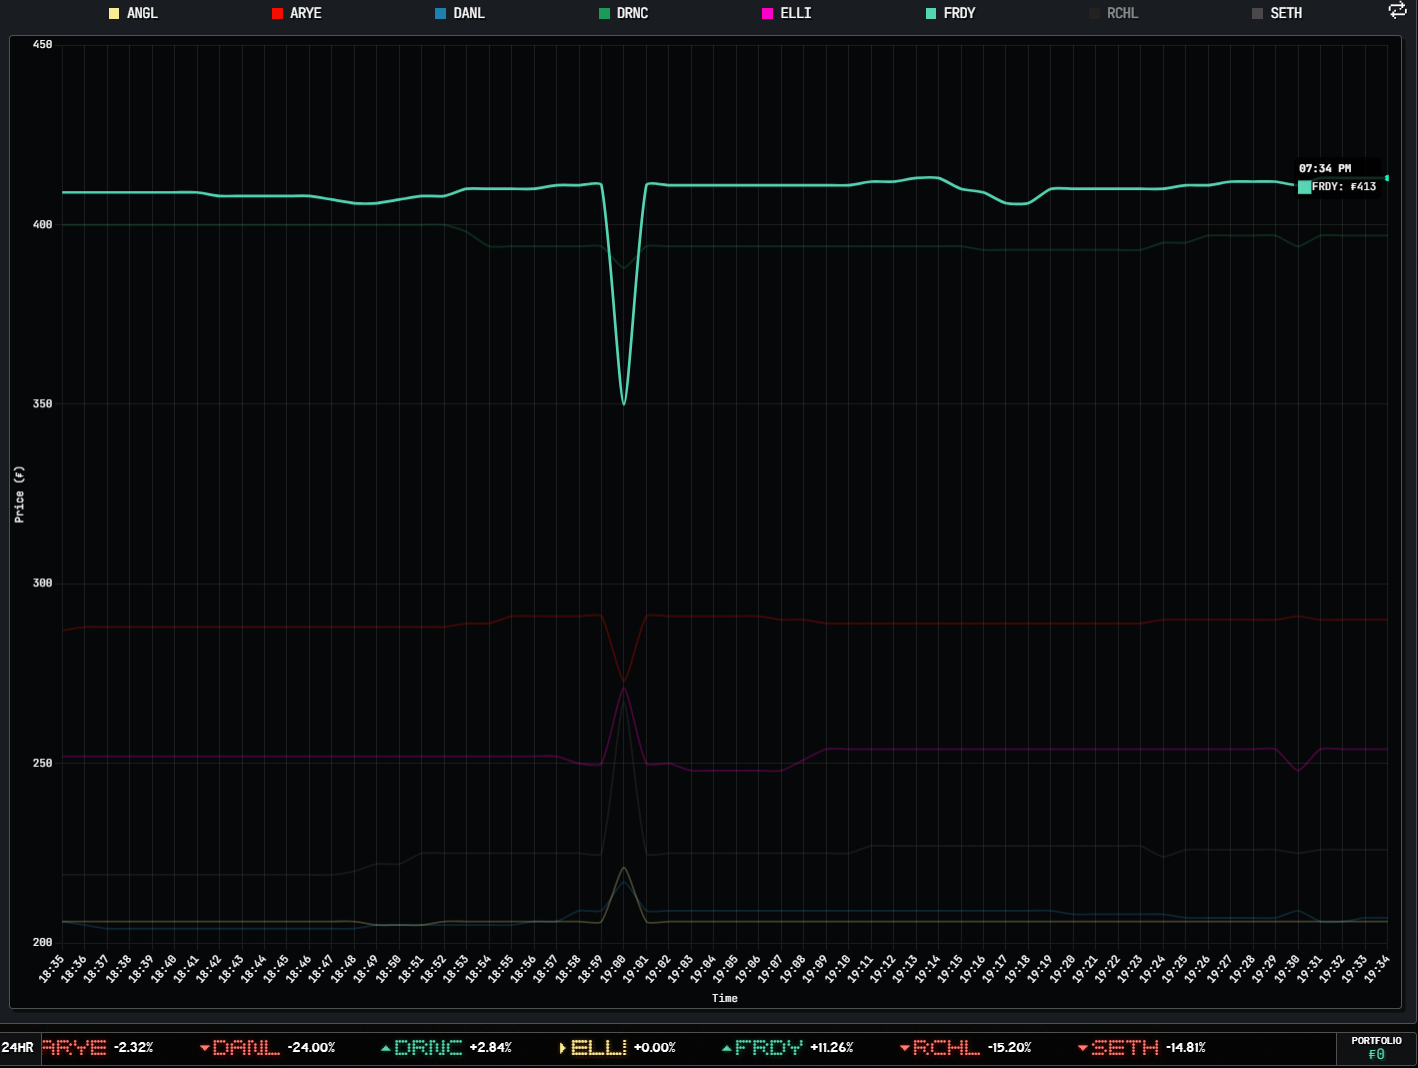Click the highlighted FRDY data point at 19:34
Viewport: 1418px width, 1068px height.
pos(1387,178)
